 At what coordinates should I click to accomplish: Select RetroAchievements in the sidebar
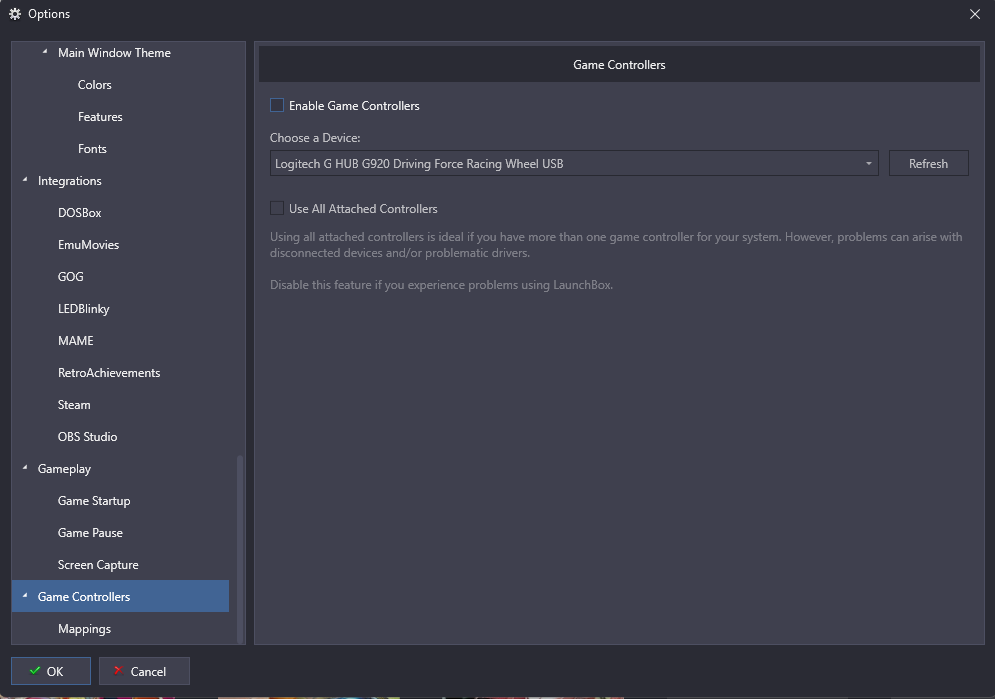(109, 373)
